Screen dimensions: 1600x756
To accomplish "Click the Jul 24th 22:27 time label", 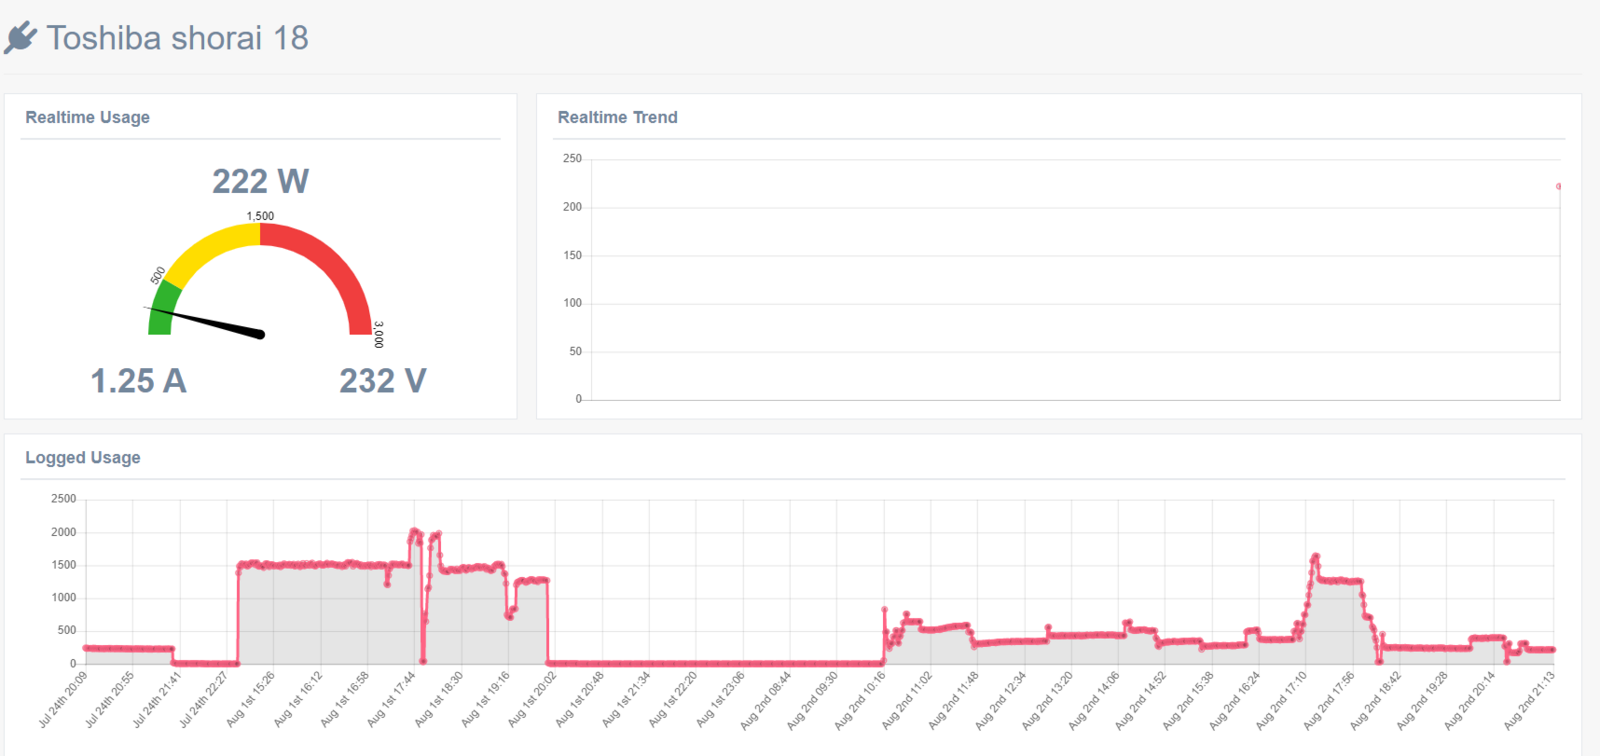I will (204, 699).
